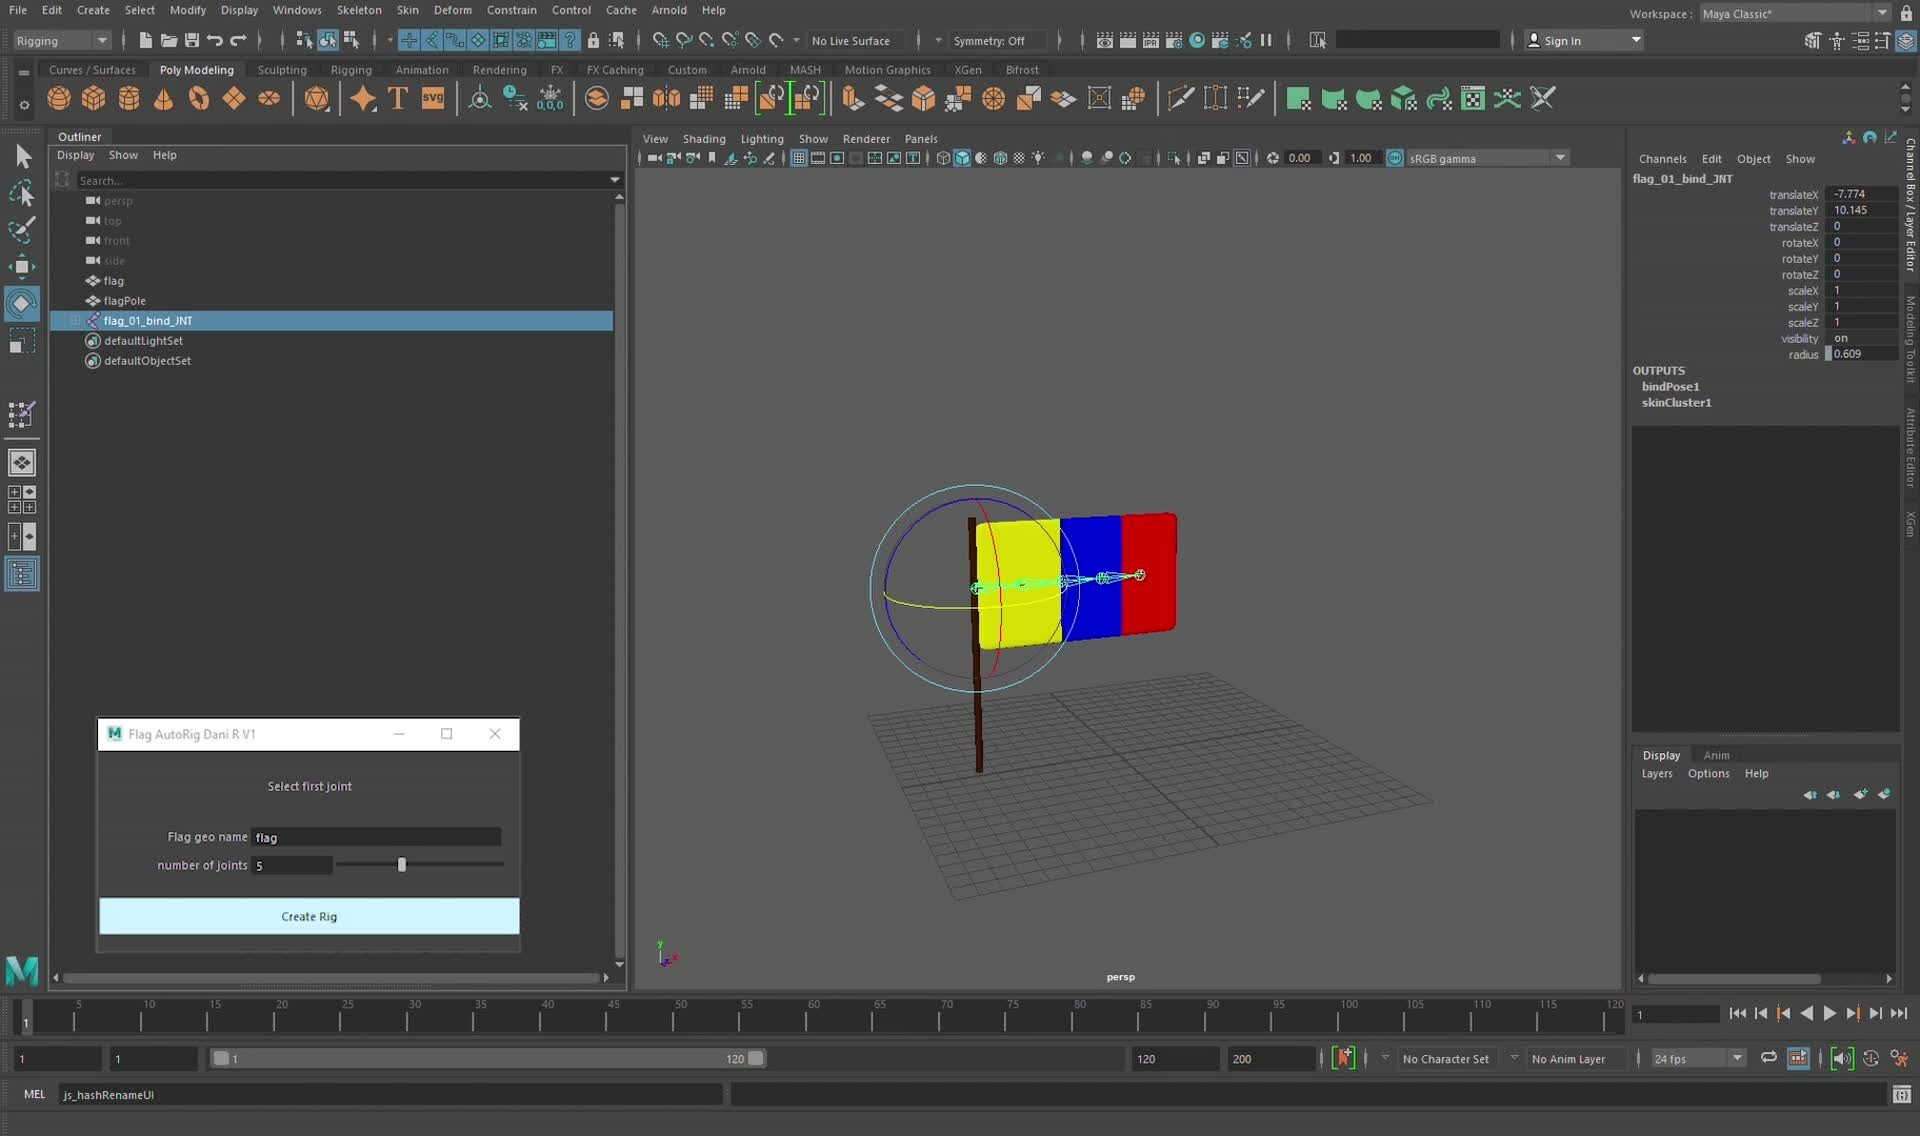The height and width of the screenshot is (1136, 1920).
Task: Toggle the grid display in the viewport
Action: point(798,157)
